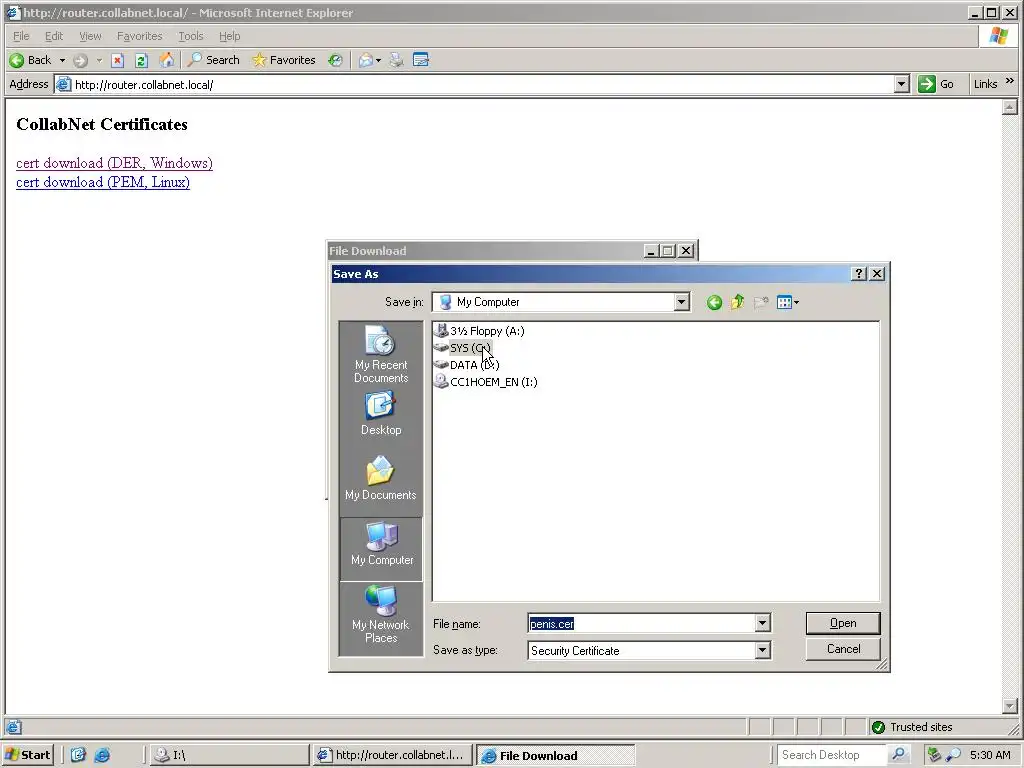Open the Favorites pane in toolbar
The height and width of the screenshot is (768, 1024).
(284, 60)
